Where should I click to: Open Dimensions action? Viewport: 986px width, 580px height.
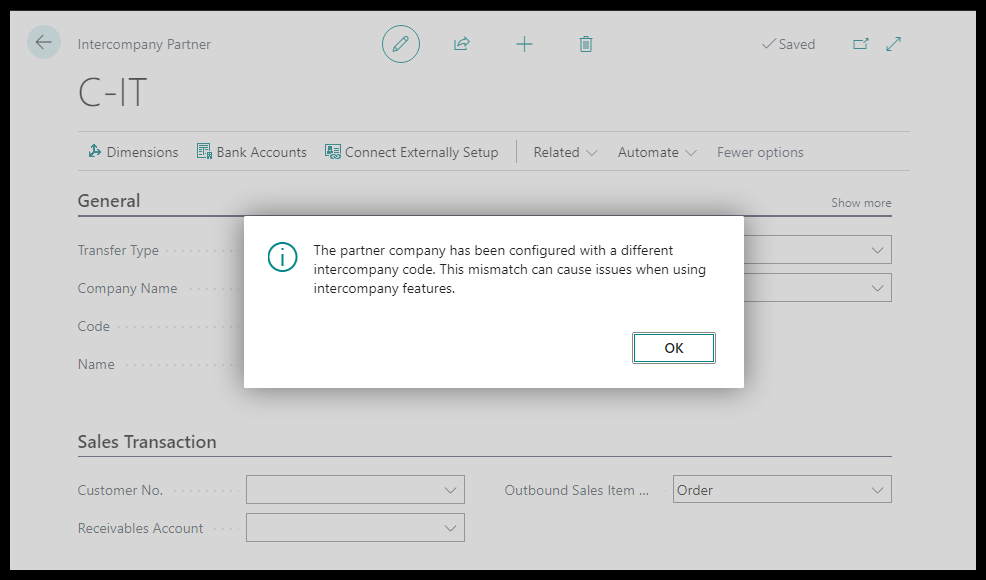133,152
